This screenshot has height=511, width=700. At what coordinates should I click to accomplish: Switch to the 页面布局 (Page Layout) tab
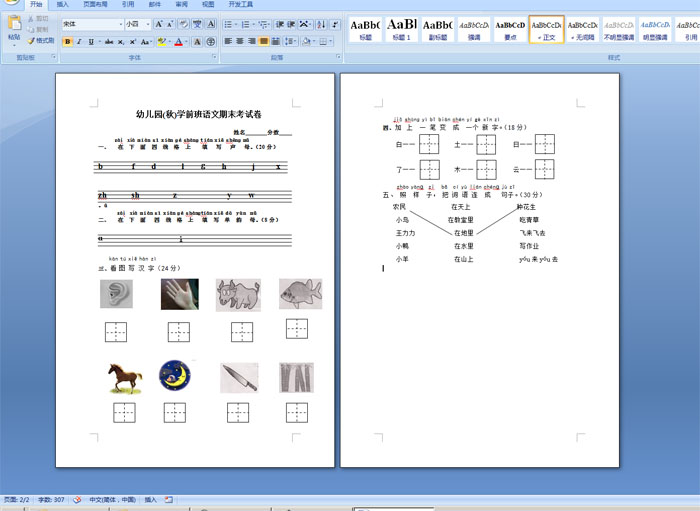(x=95, y=4)
